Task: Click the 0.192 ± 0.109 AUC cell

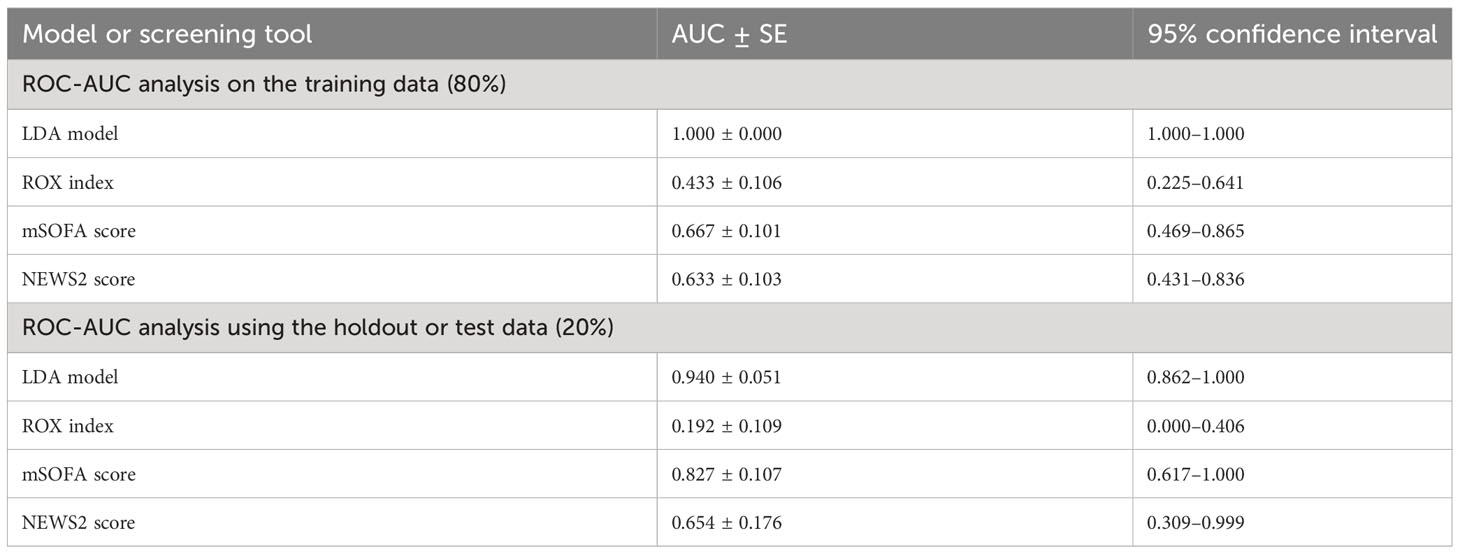Action: click(x=727, y=426)
